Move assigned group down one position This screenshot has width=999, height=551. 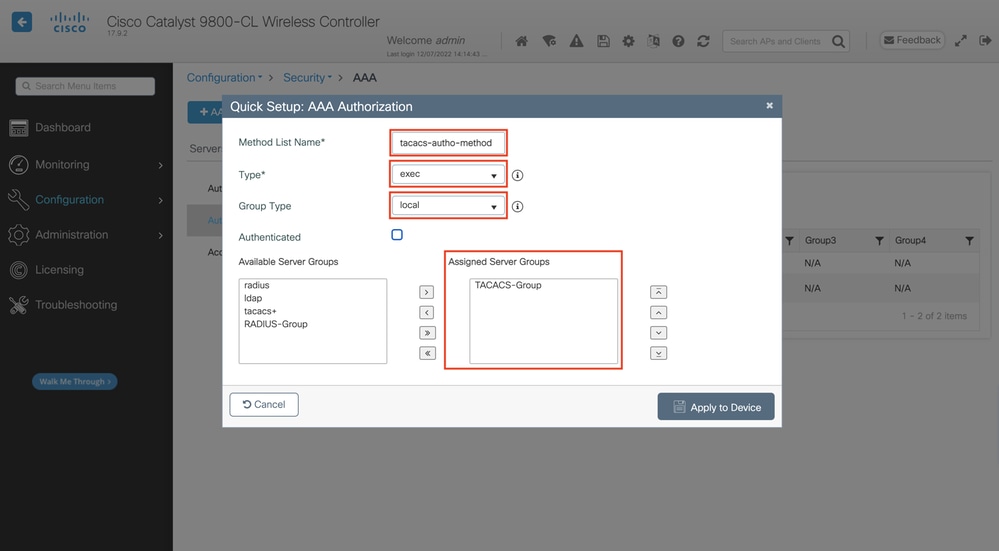pyautogui.click(x=658, y=333)
